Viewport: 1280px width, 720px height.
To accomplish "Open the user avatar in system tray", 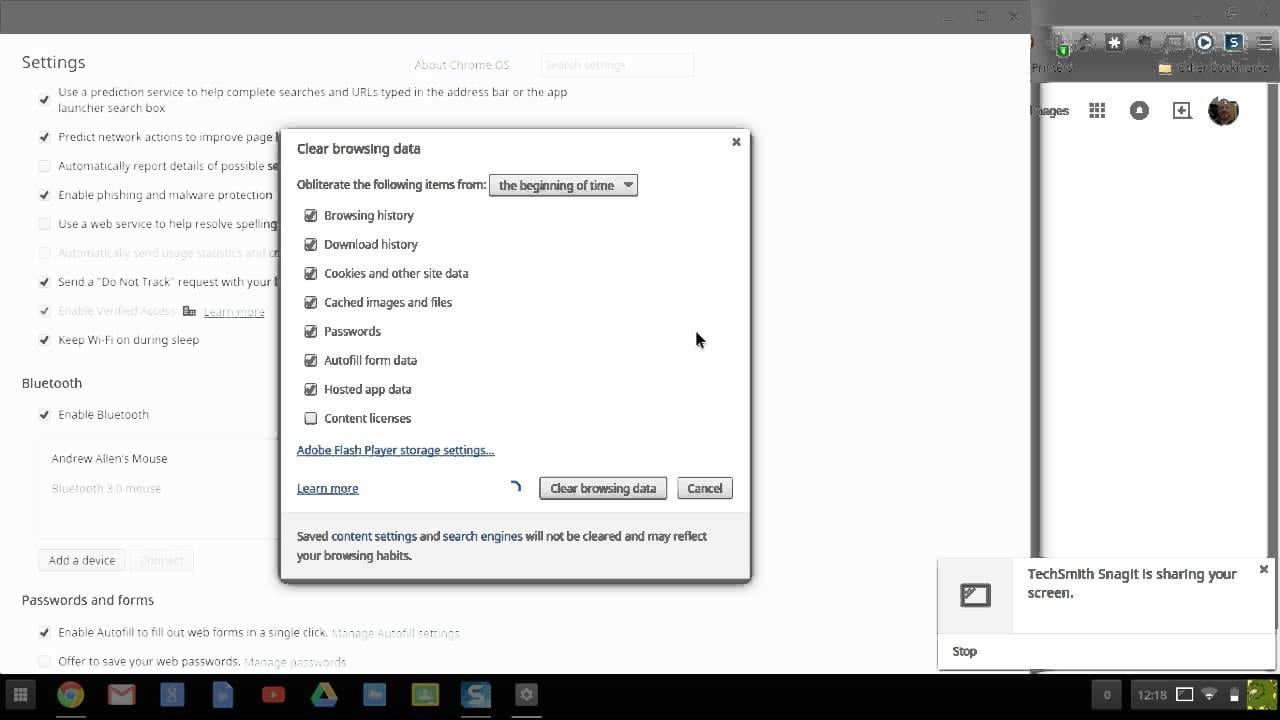I will [1262, 695].
